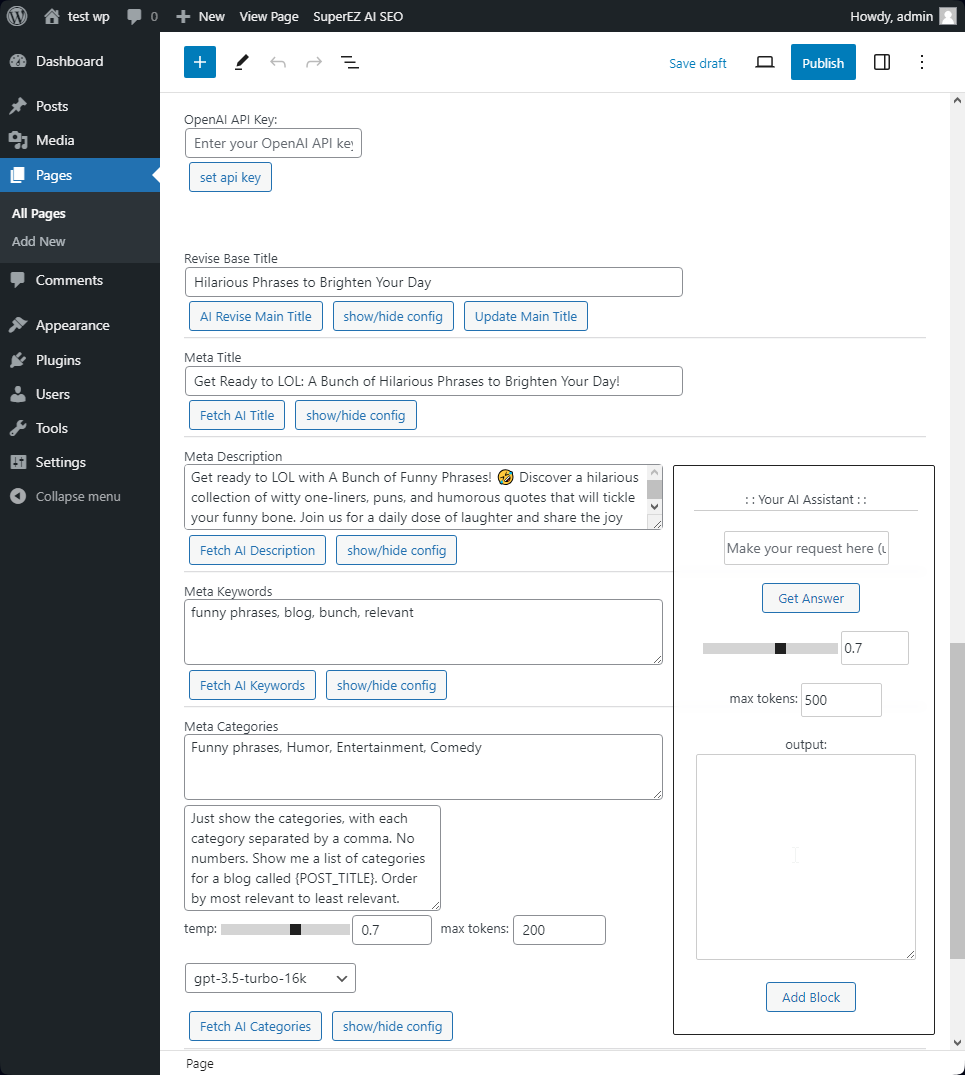Click the Appearance brush icon
The image size is (965, 1075).
(x=18, y=325)
